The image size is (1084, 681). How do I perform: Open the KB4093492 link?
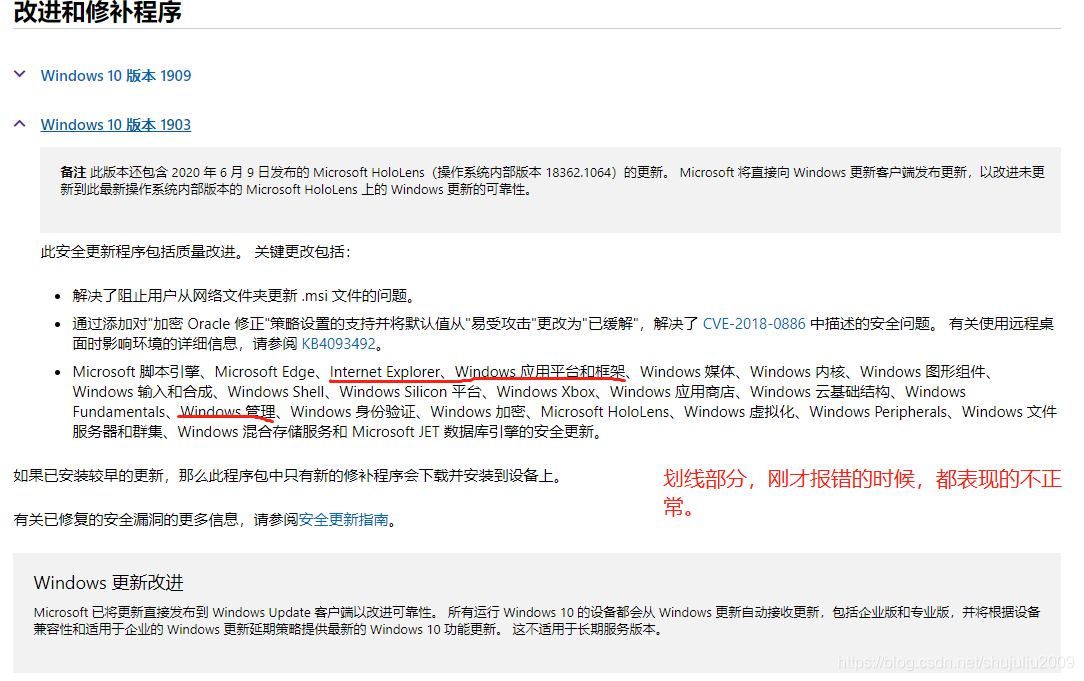pyautogui.click(x=338, y=344)
